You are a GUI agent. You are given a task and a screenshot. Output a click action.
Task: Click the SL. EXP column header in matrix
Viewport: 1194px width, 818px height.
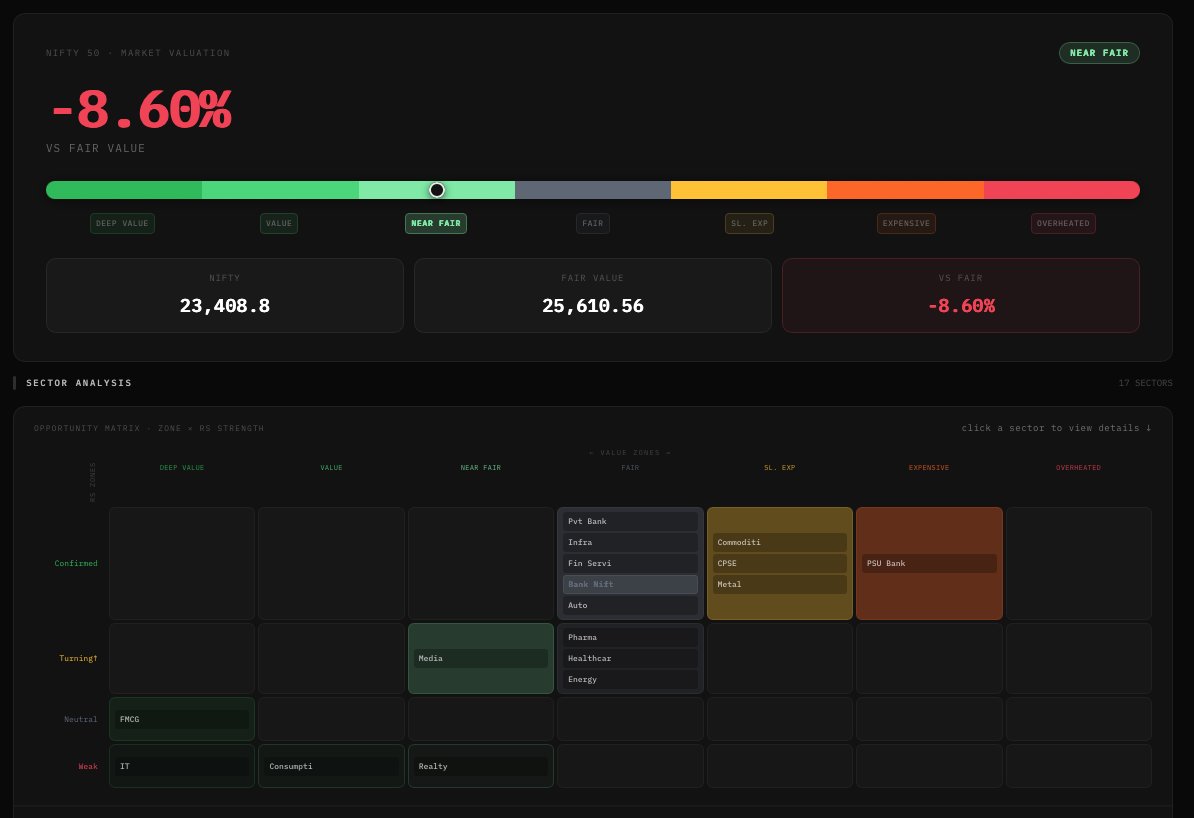[780, 468]
